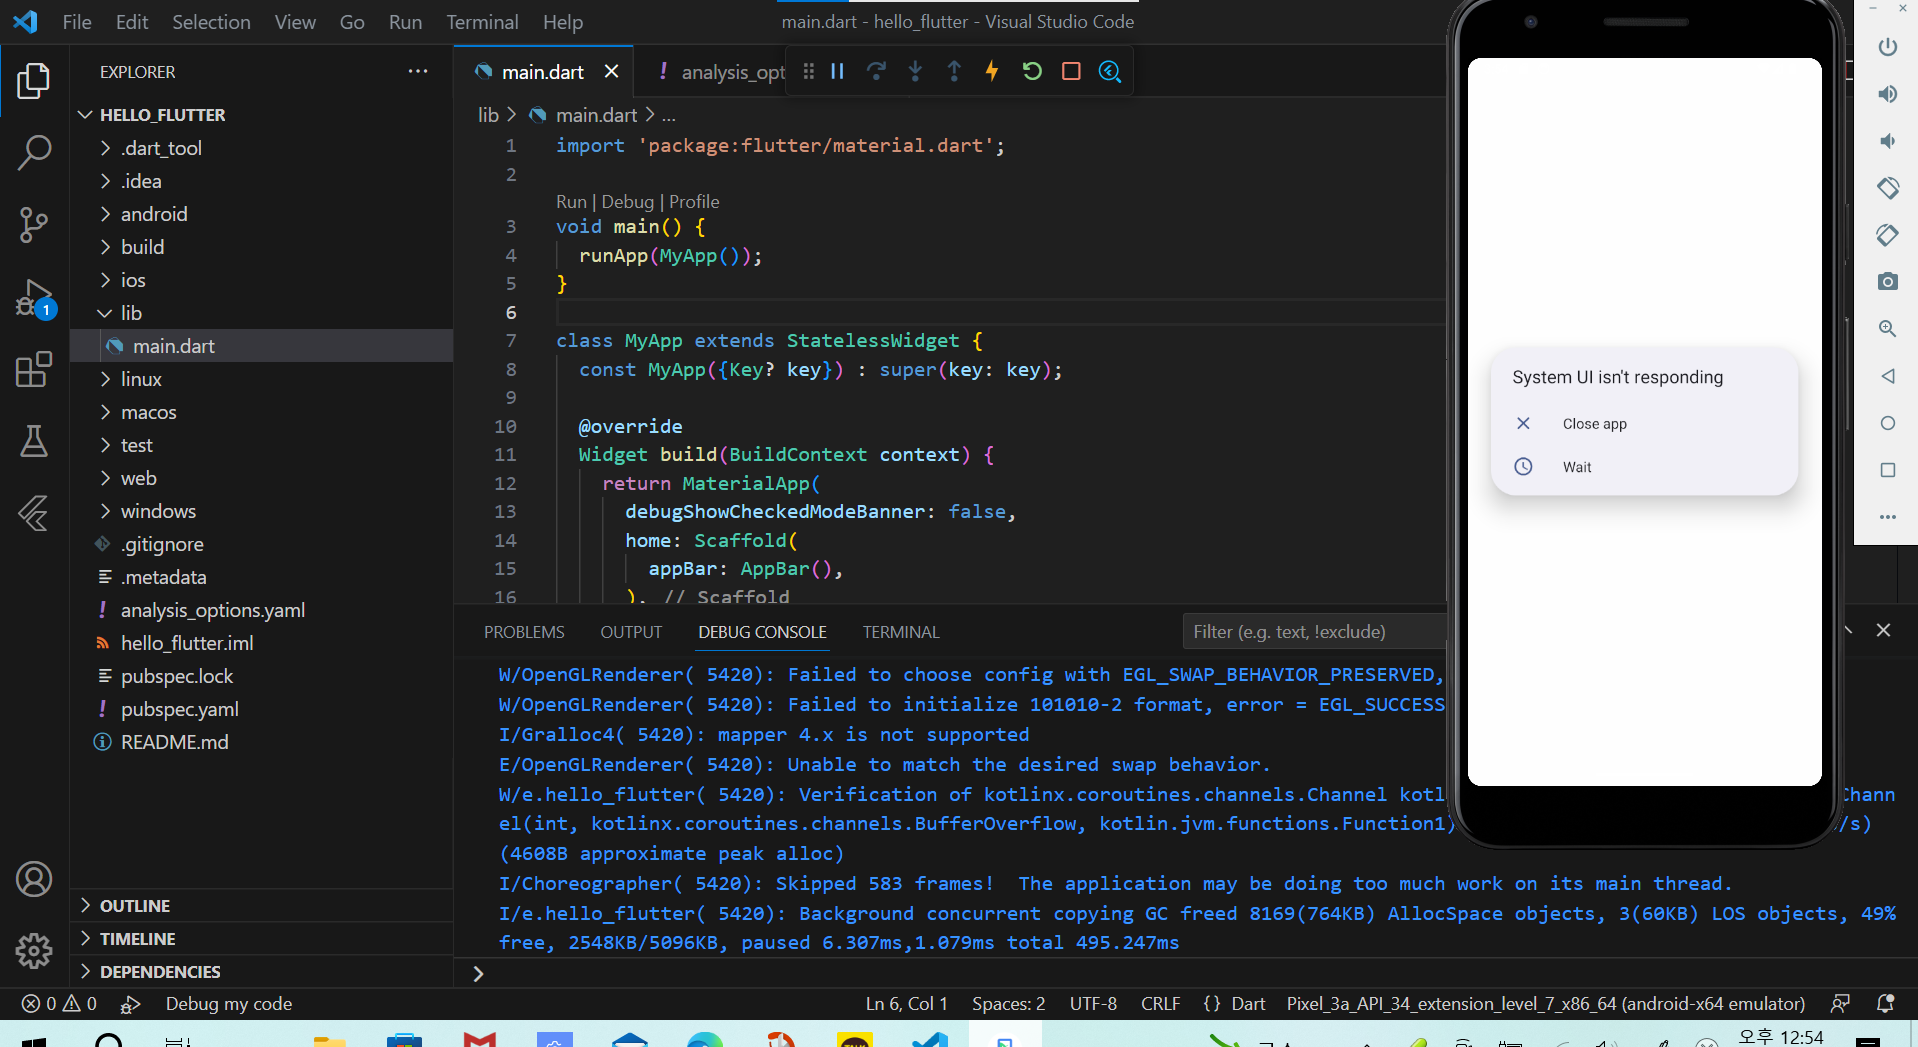This screenshot has width=1918, height=1047.
Task: Open Dart DevTools widget inspector icon
Action: coord(1110,71)
